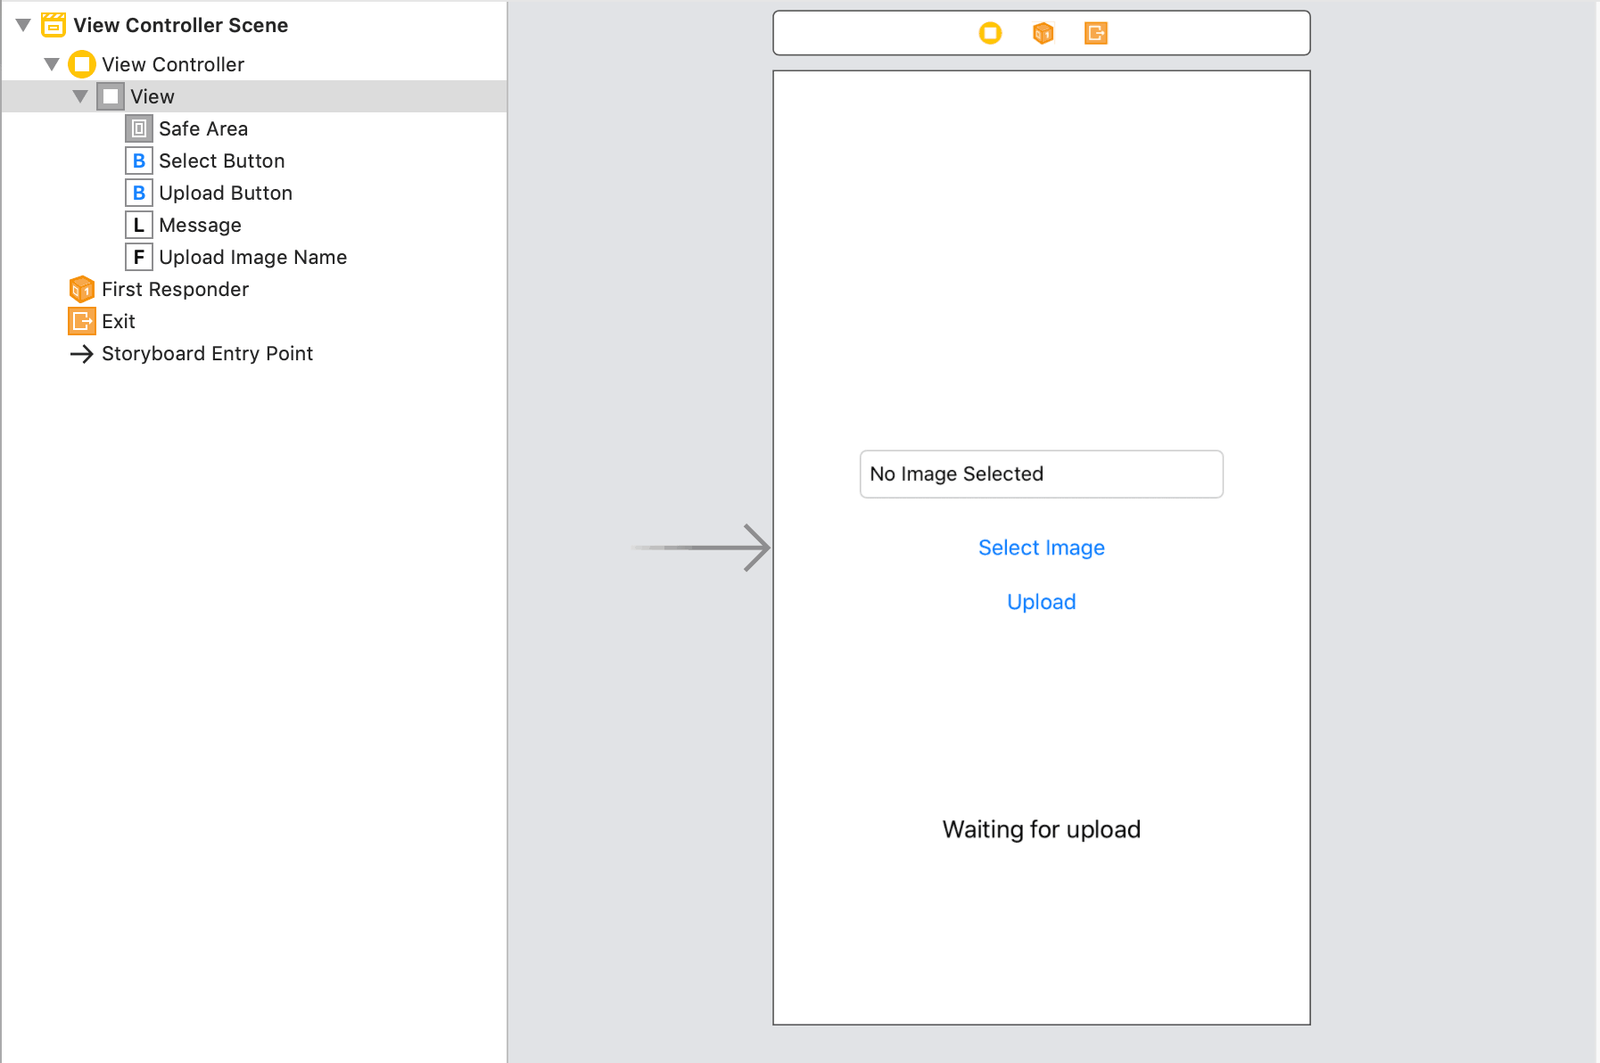This screenshot has height=1063, width=1600.
Task: Click the Upload Button 'B' icon
Action: (x=139, y=193)
